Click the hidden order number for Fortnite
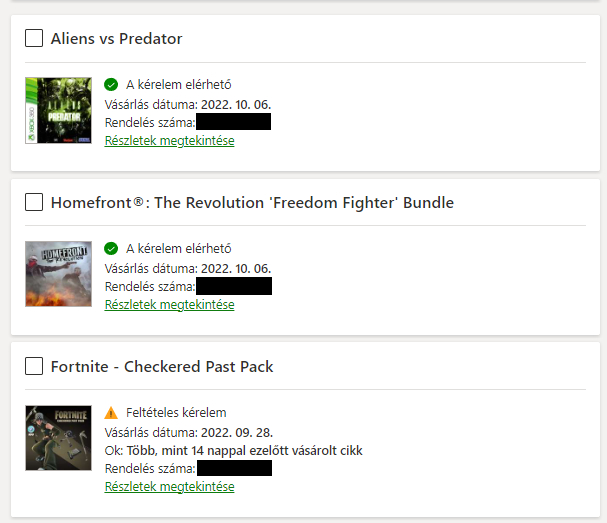Screen dimensions: 607x523 click(233, 469)
